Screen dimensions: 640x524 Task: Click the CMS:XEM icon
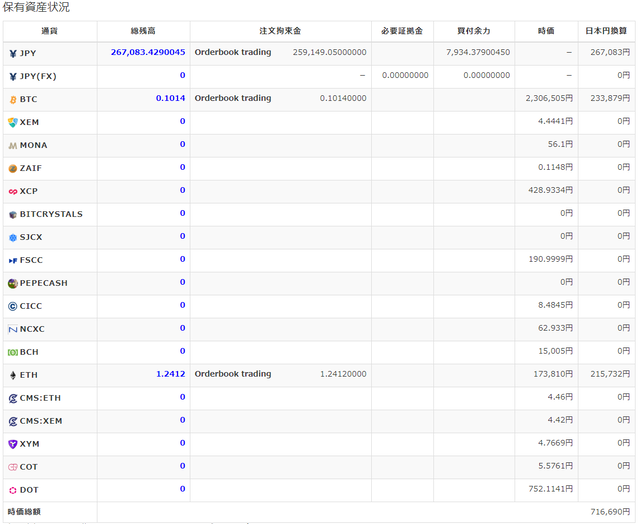[13, 421]
